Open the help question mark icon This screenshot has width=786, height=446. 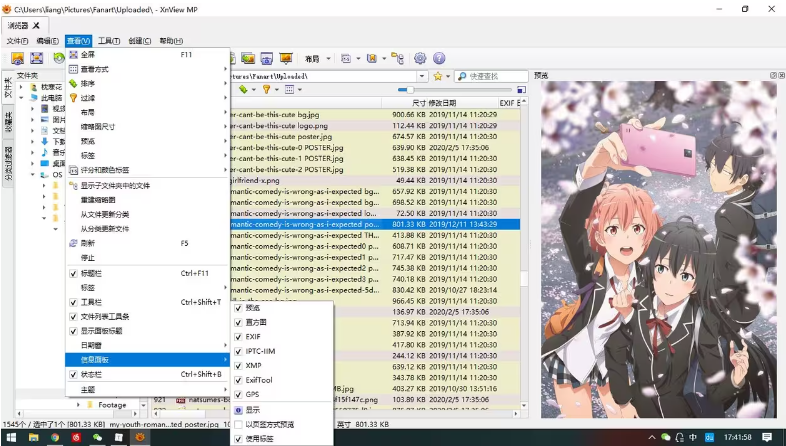click(438, 59)
